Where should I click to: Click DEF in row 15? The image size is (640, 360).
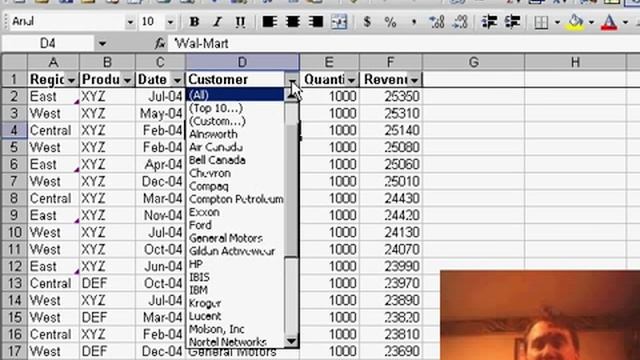click(x=107, y=317)
